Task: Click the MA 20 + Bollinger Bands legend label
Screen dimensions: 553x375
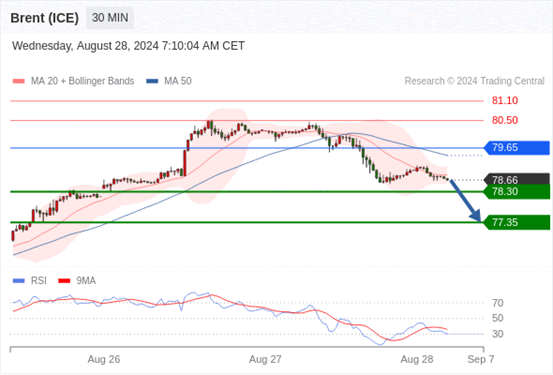Action: pyautogui.click(x=83, y=81)
